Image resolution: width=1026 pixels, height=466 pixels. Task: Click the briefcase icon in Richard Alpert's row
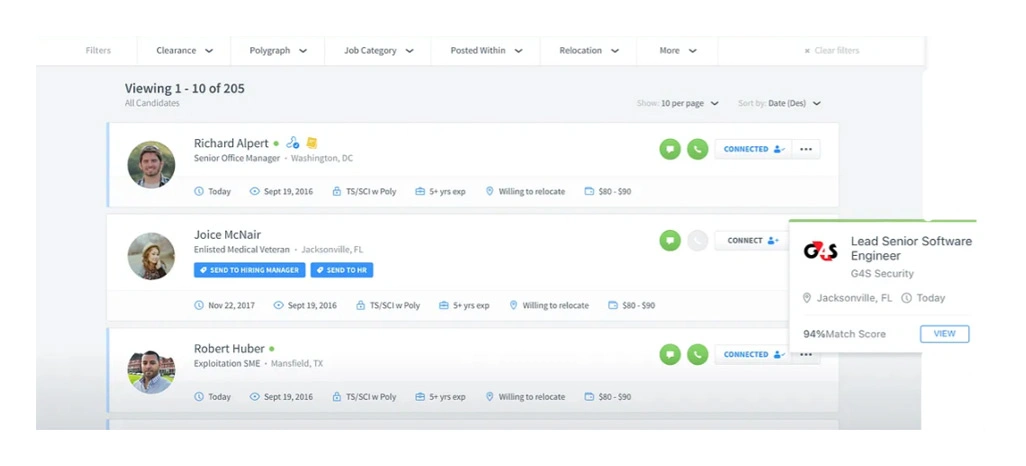click(x=420, y=191)
